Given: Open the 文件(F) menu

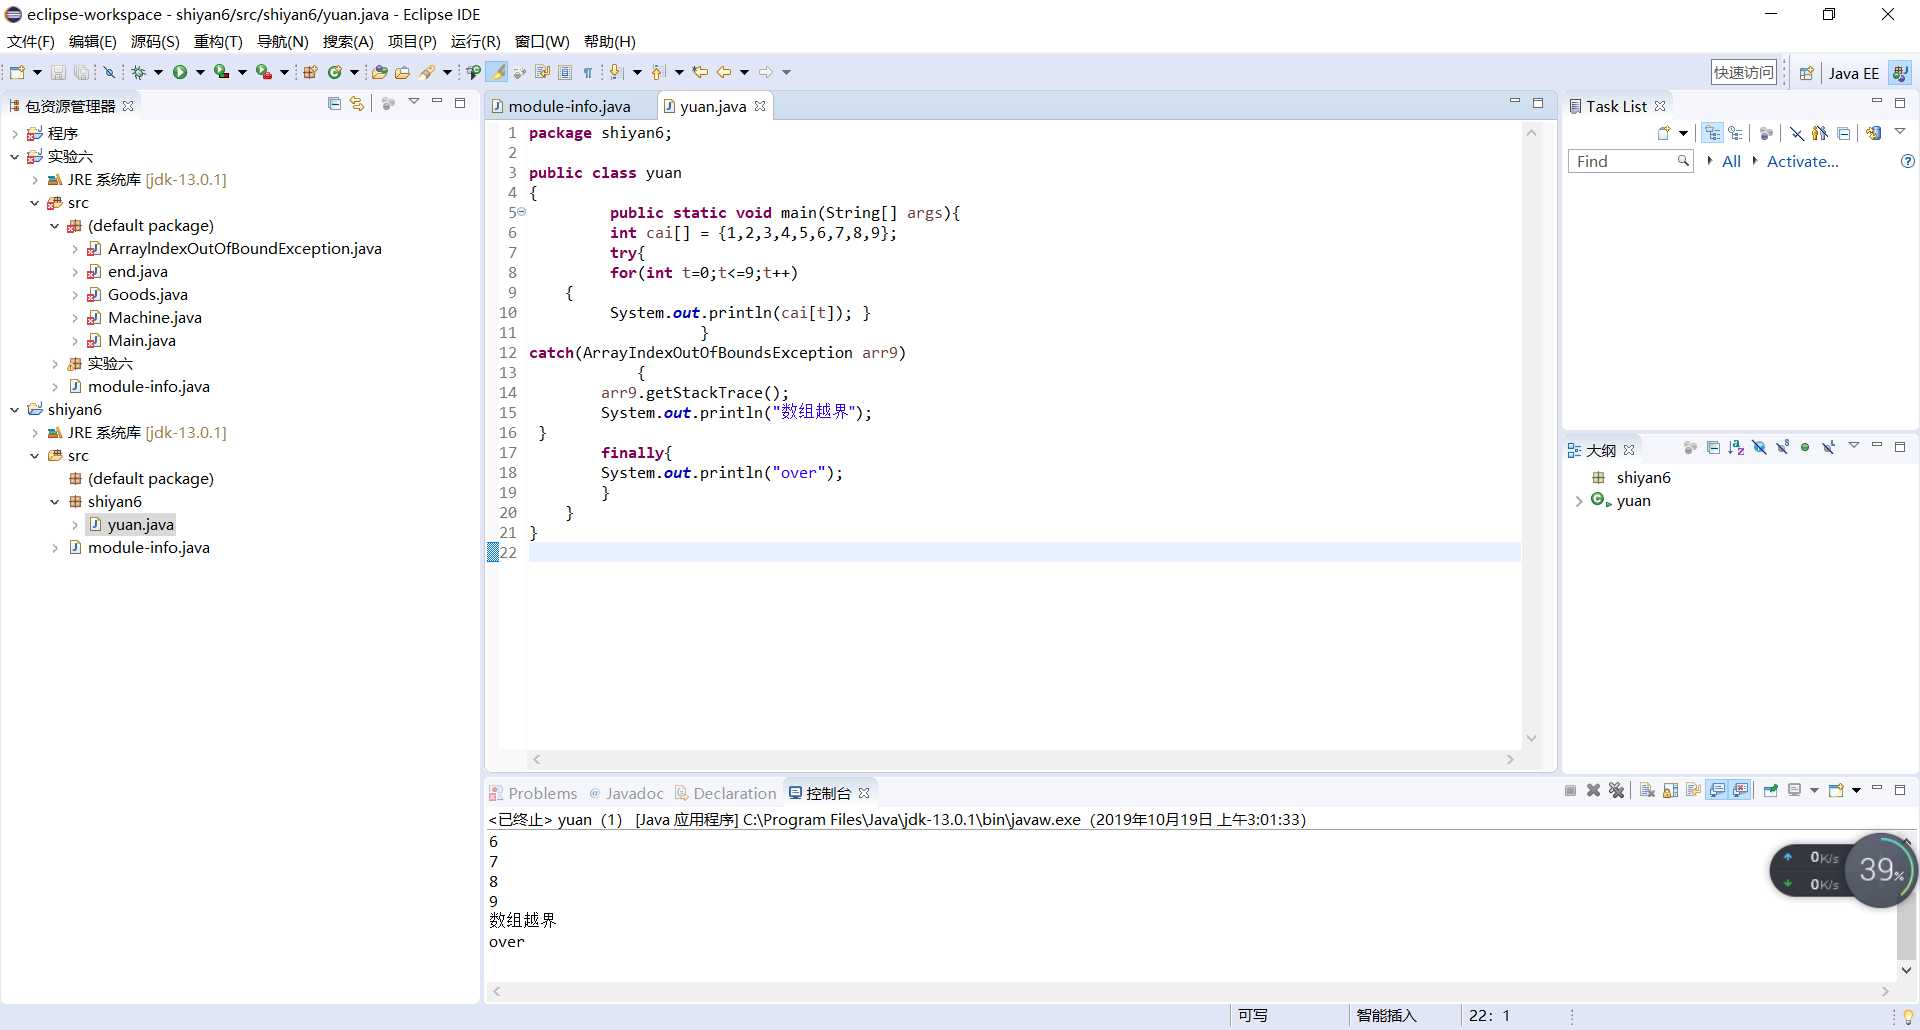Looking at the screenshot, I should pos(31,41).
